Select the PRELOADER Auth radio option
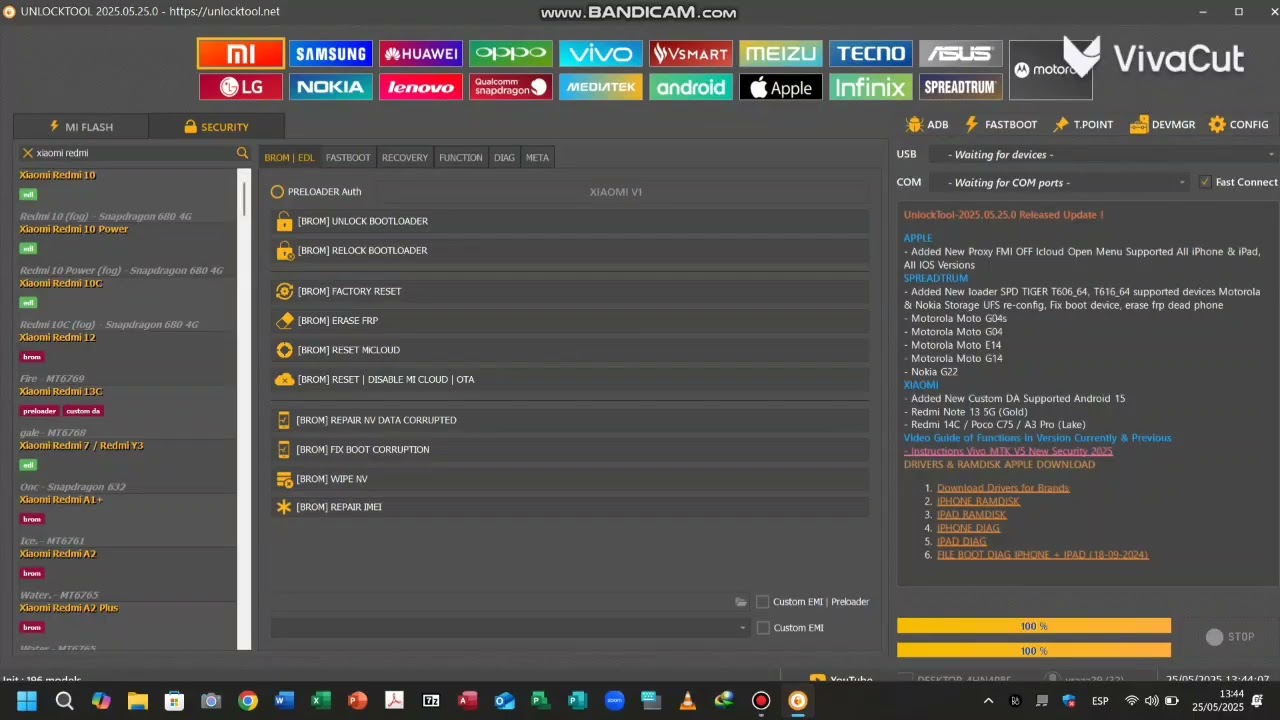 pyautogui.click(x=277, y=192)
